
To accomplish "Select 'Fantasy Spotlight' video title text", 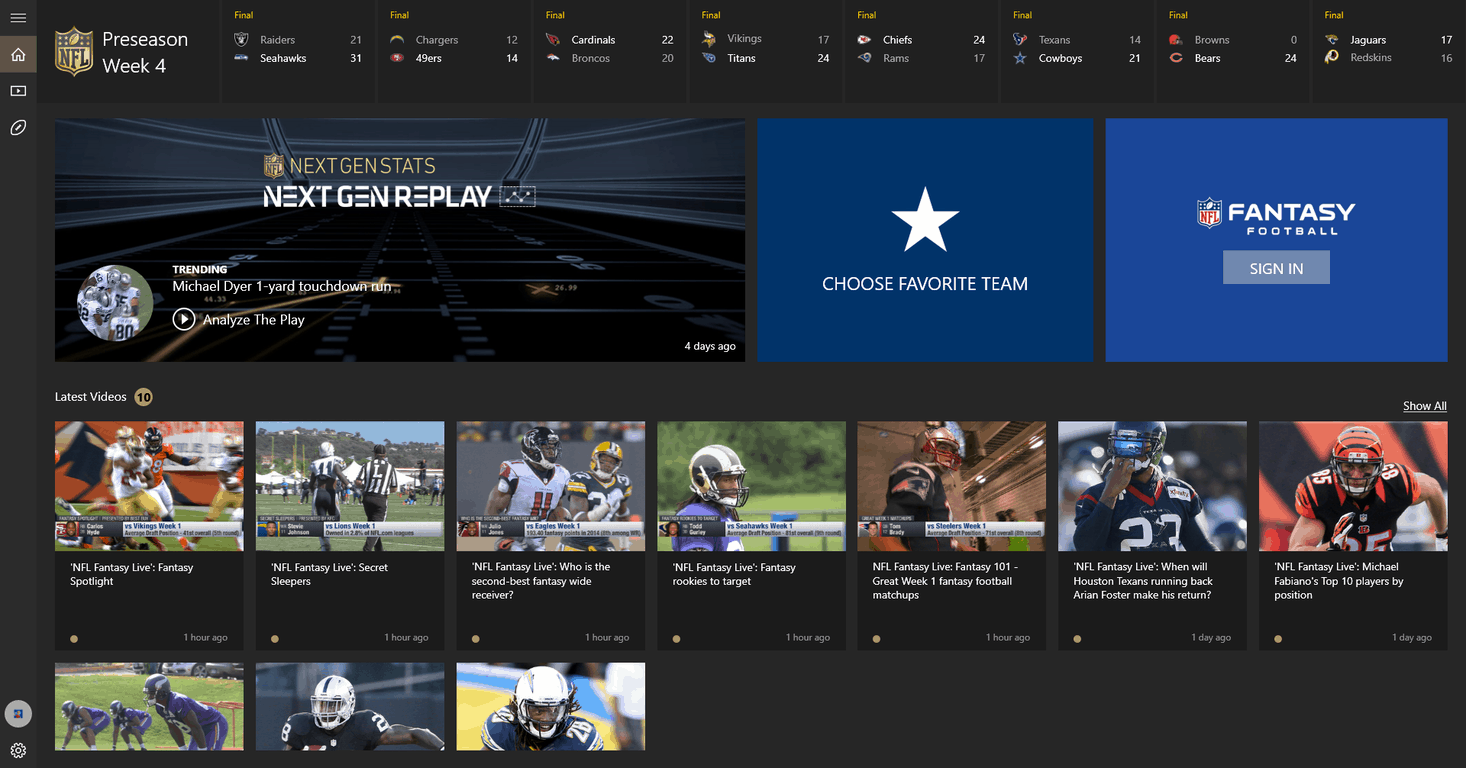I will point(131,574).
